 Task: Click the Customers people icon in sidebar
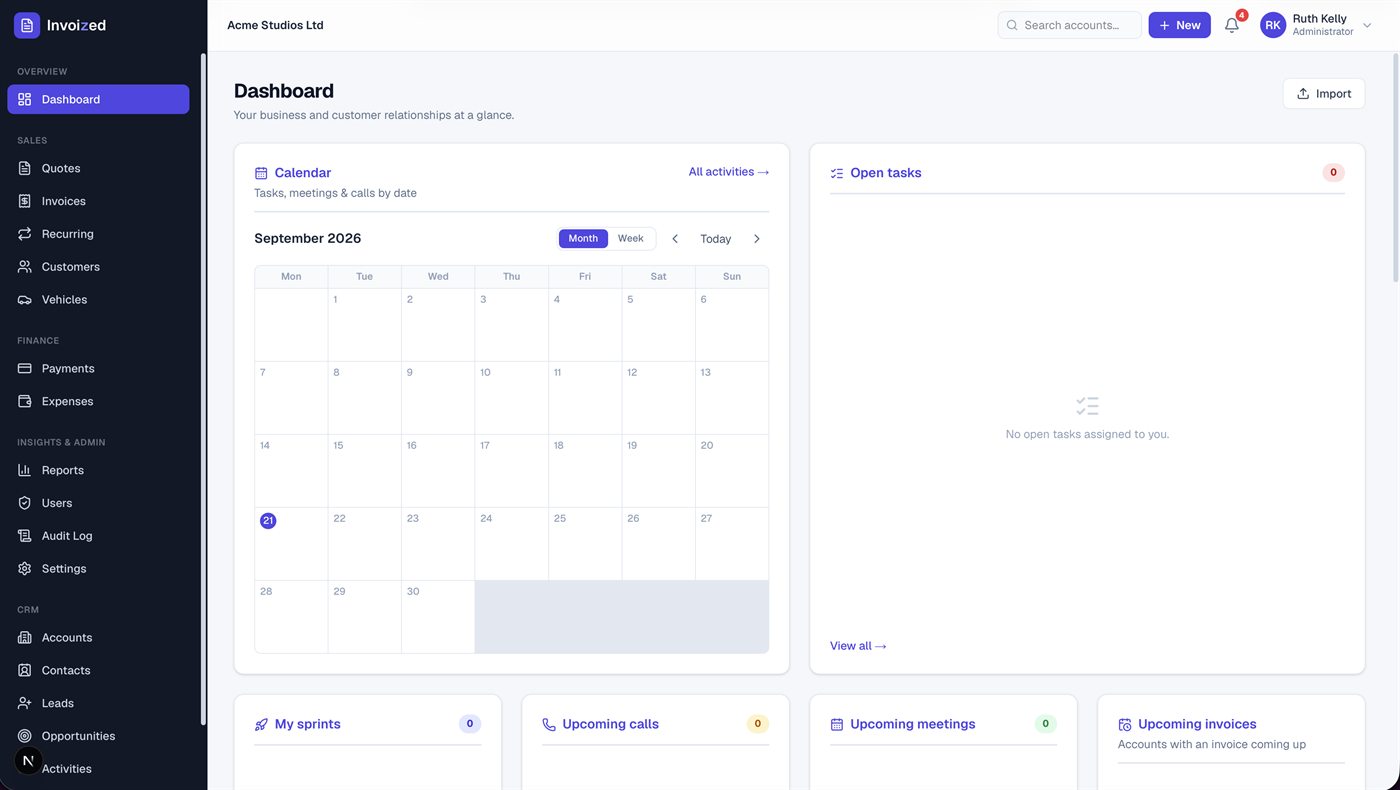25,267
